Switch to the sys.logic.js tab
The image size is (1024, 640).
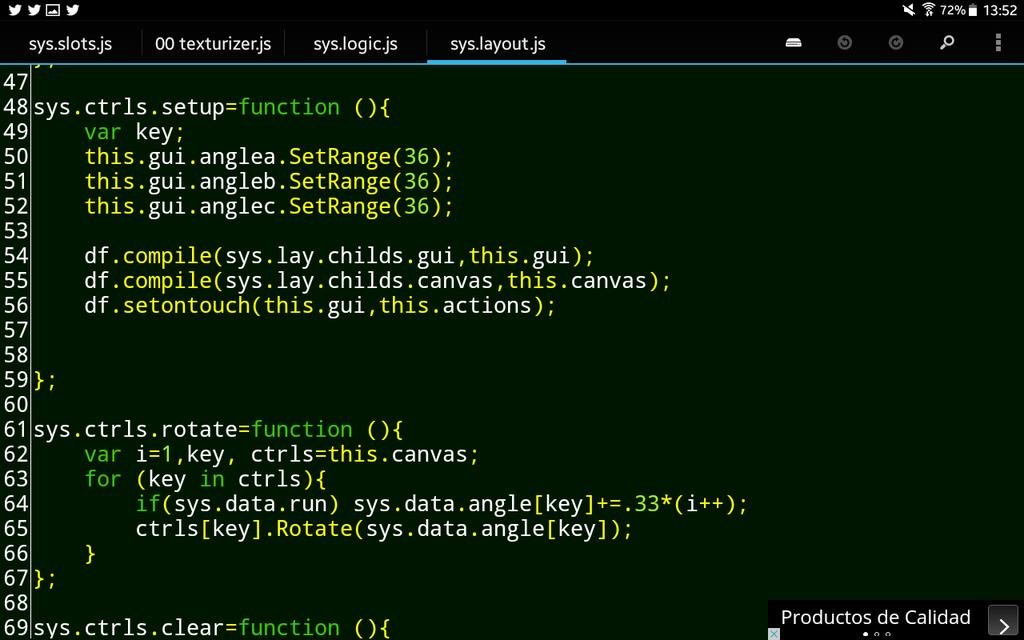point(355,44)
